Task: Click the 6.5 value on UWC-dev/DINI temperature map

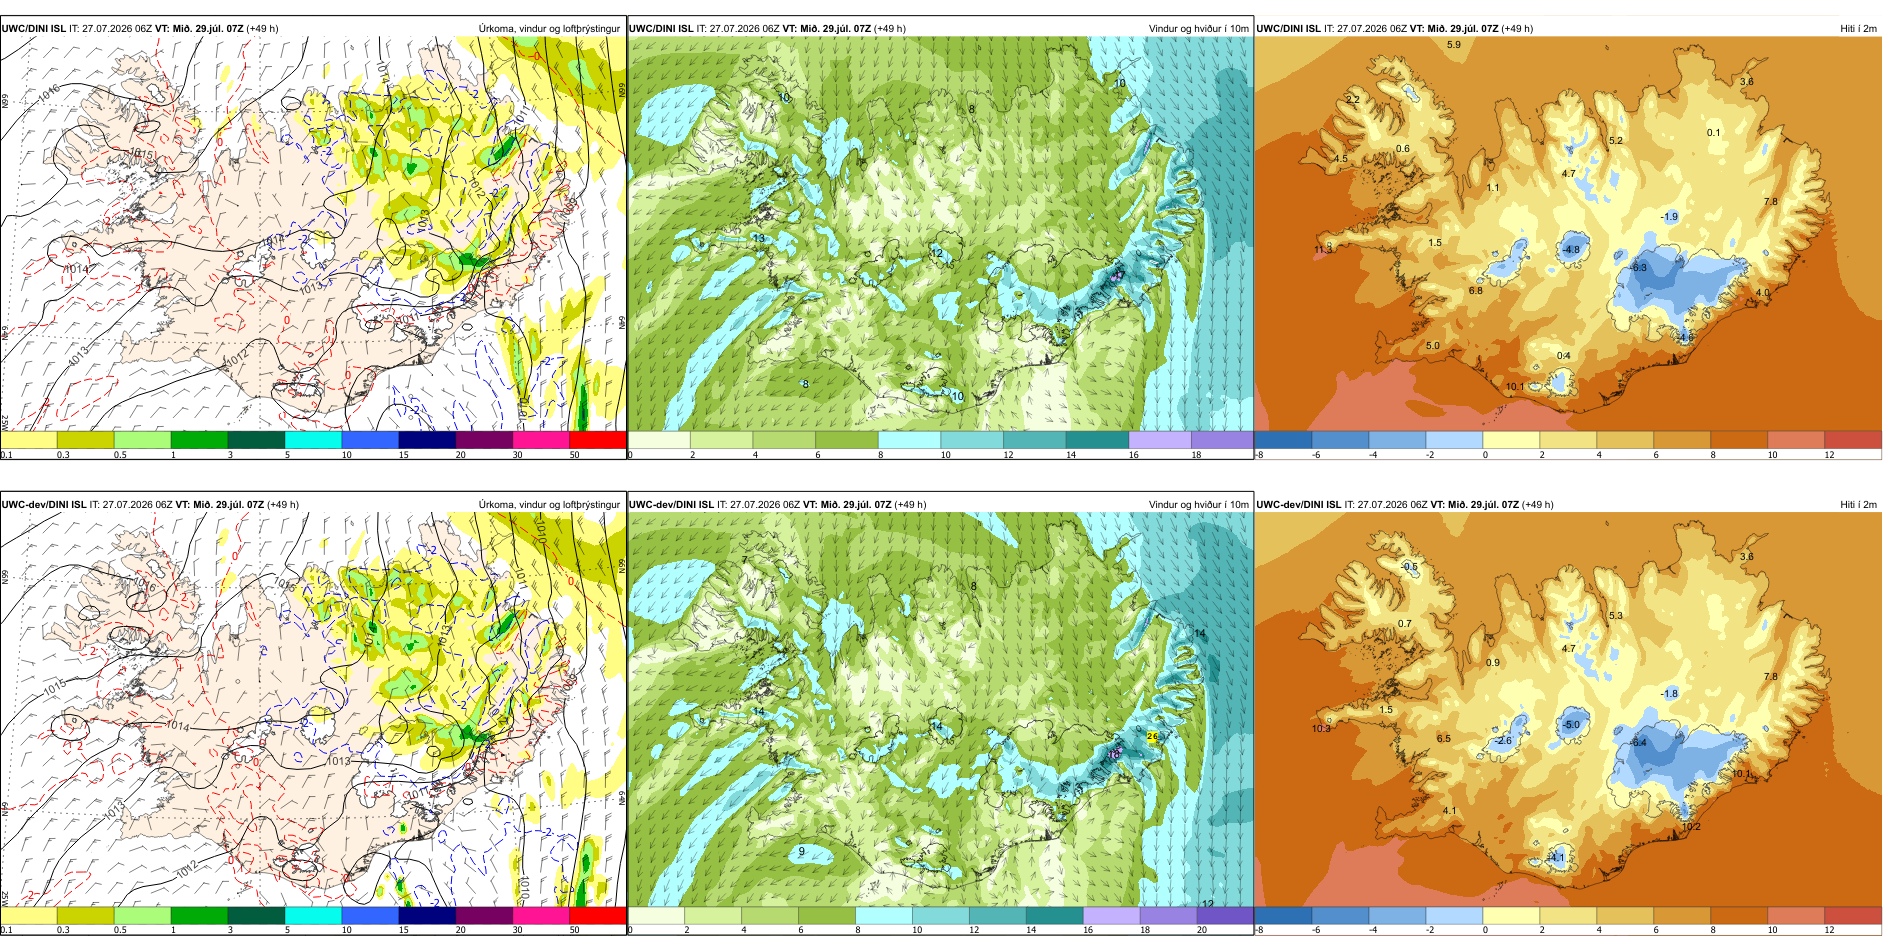Action: click(x=1444, y=739)
